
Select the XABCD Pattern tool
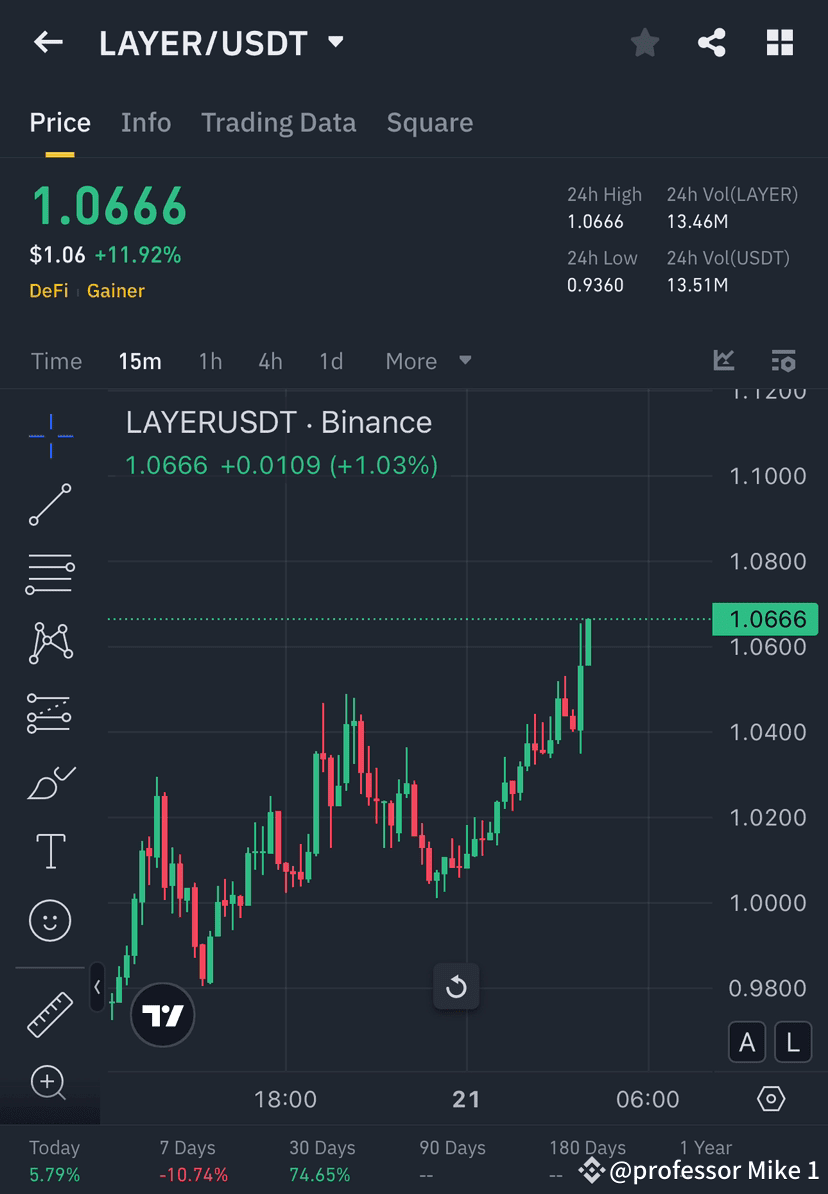click(50, 643)
